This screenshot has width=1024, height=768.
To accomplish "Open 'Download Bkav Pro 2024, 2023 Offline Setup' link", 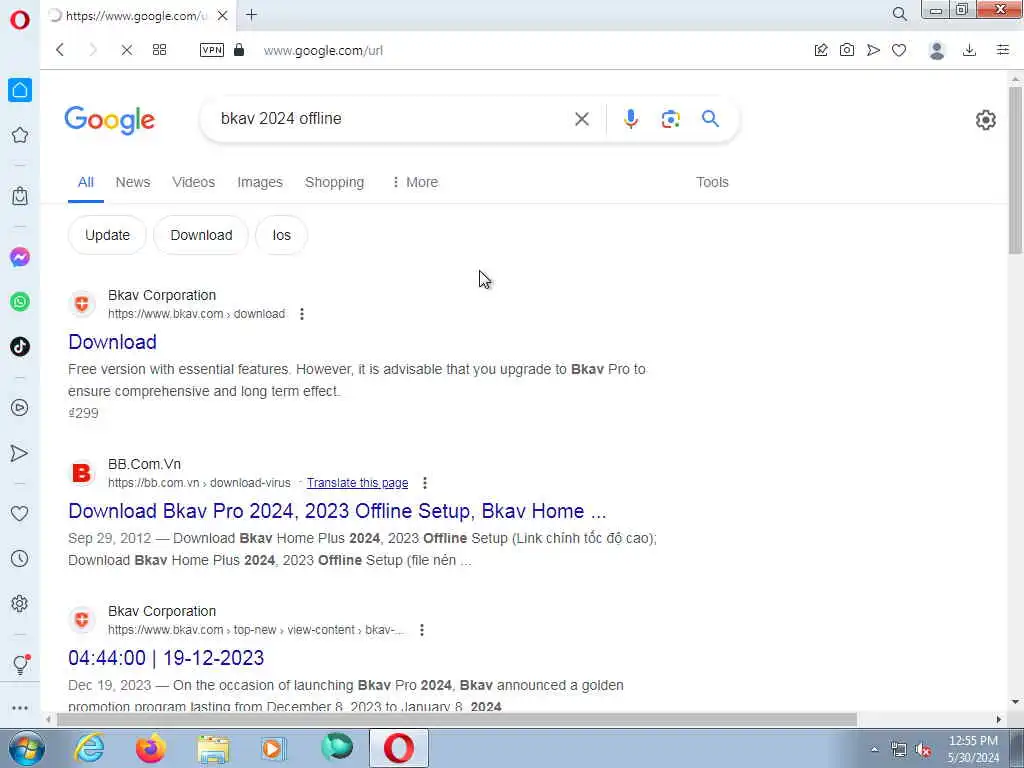I will 337,511.
